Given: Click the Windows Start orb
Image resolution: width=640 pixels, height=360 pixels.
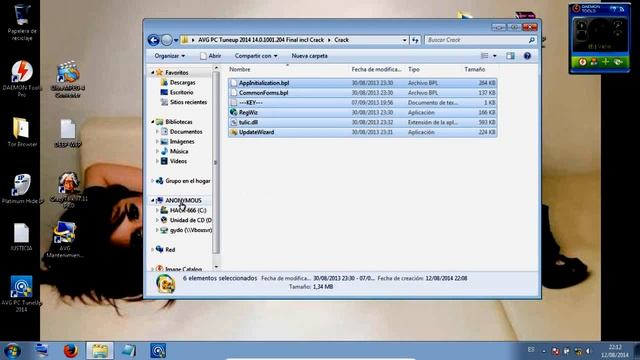Looking at the screenshot, I should pos(12,351).
